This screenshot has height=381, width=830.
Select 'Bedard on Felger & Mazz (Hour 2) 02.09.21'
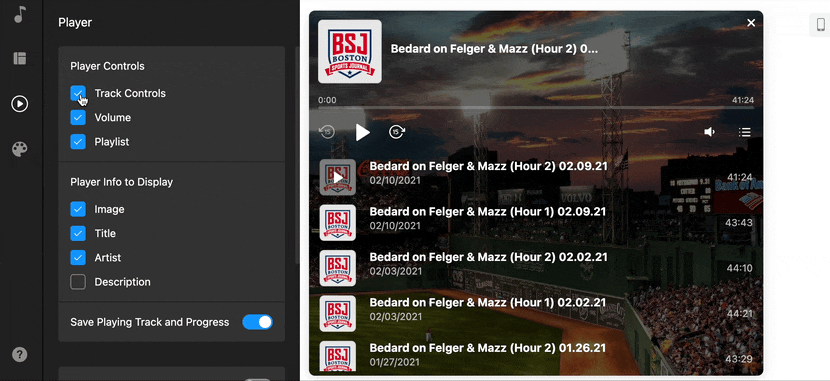coord(488,166)
